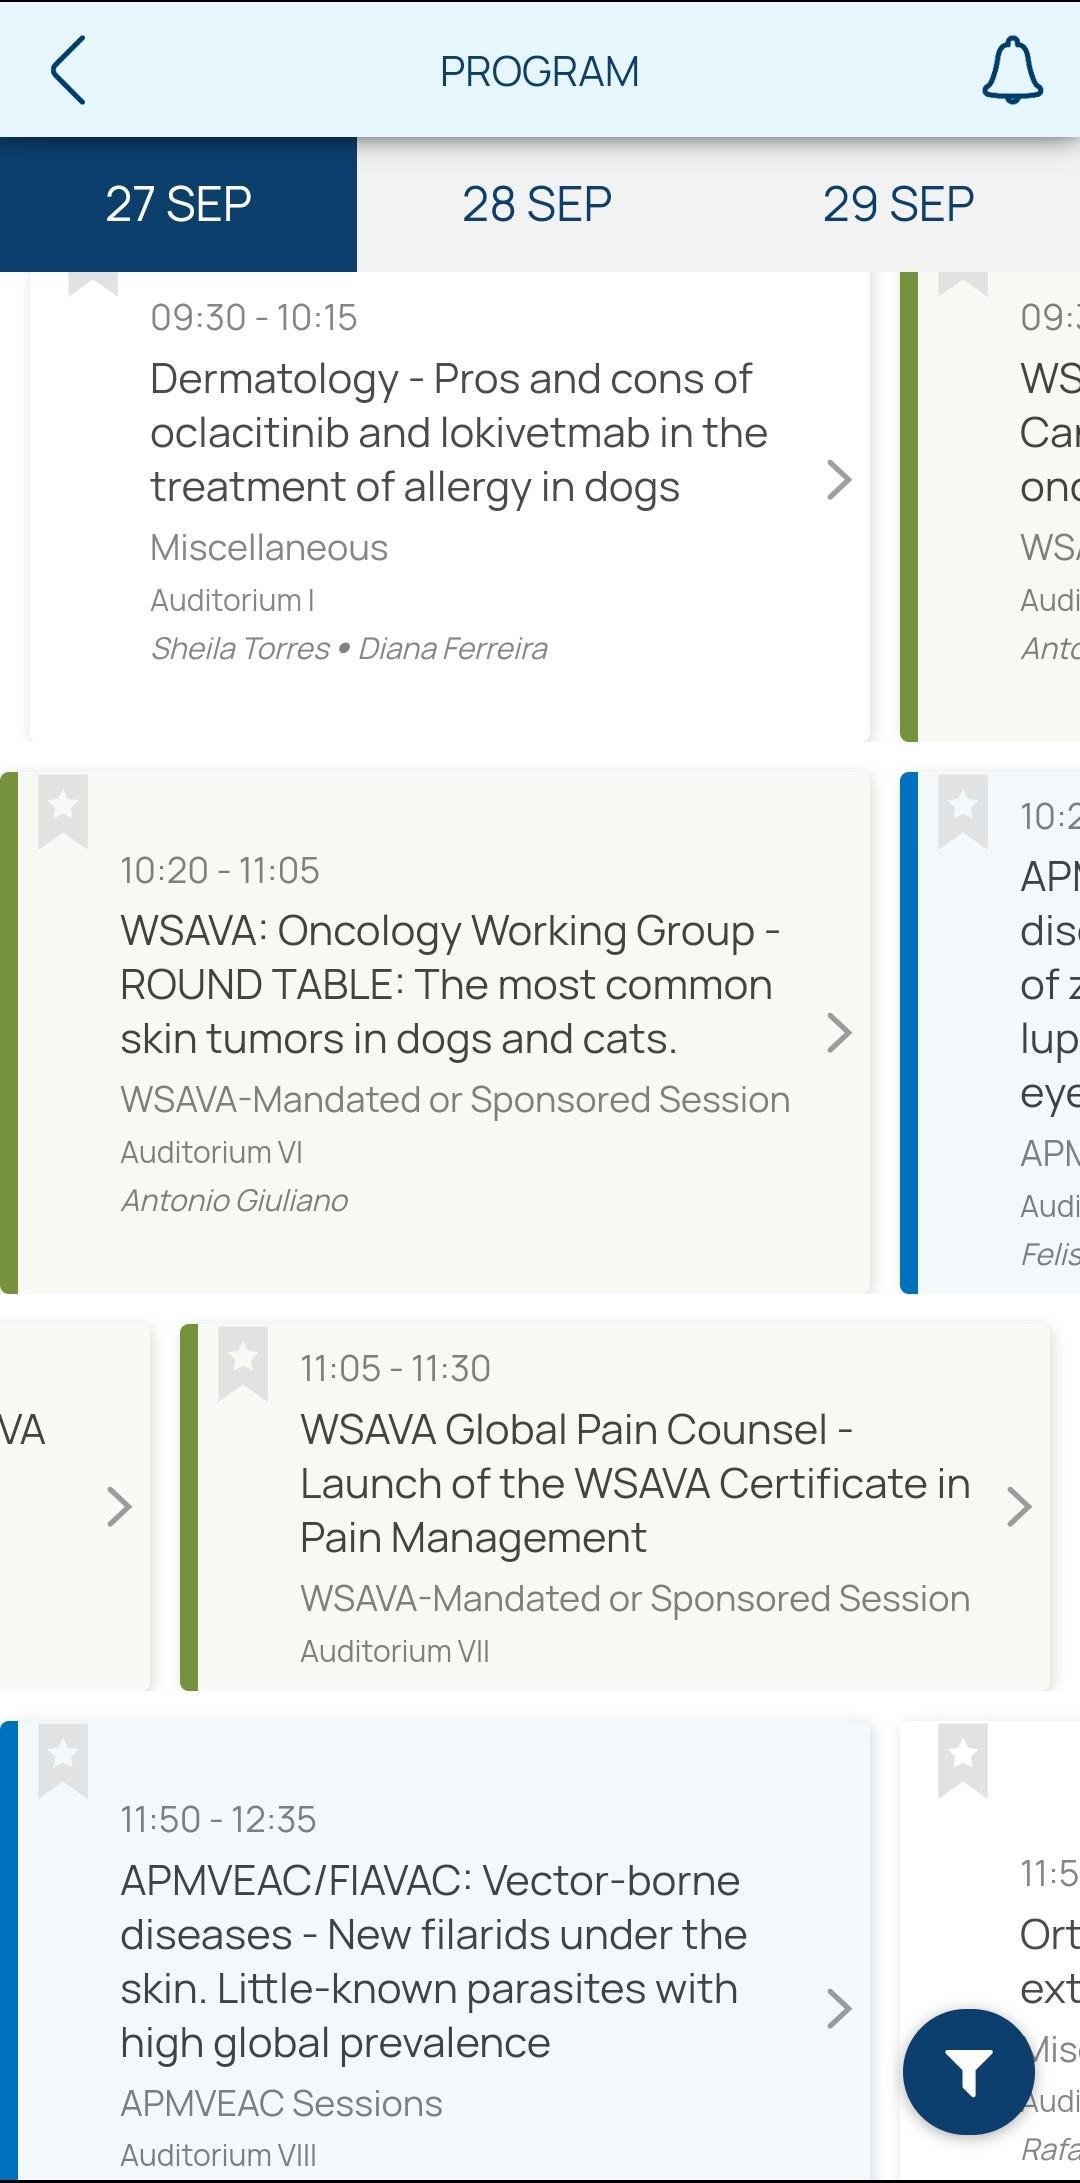Open the Dermatology pros and cons session title
The image size is (1080, 2183).
click(459, 433)
